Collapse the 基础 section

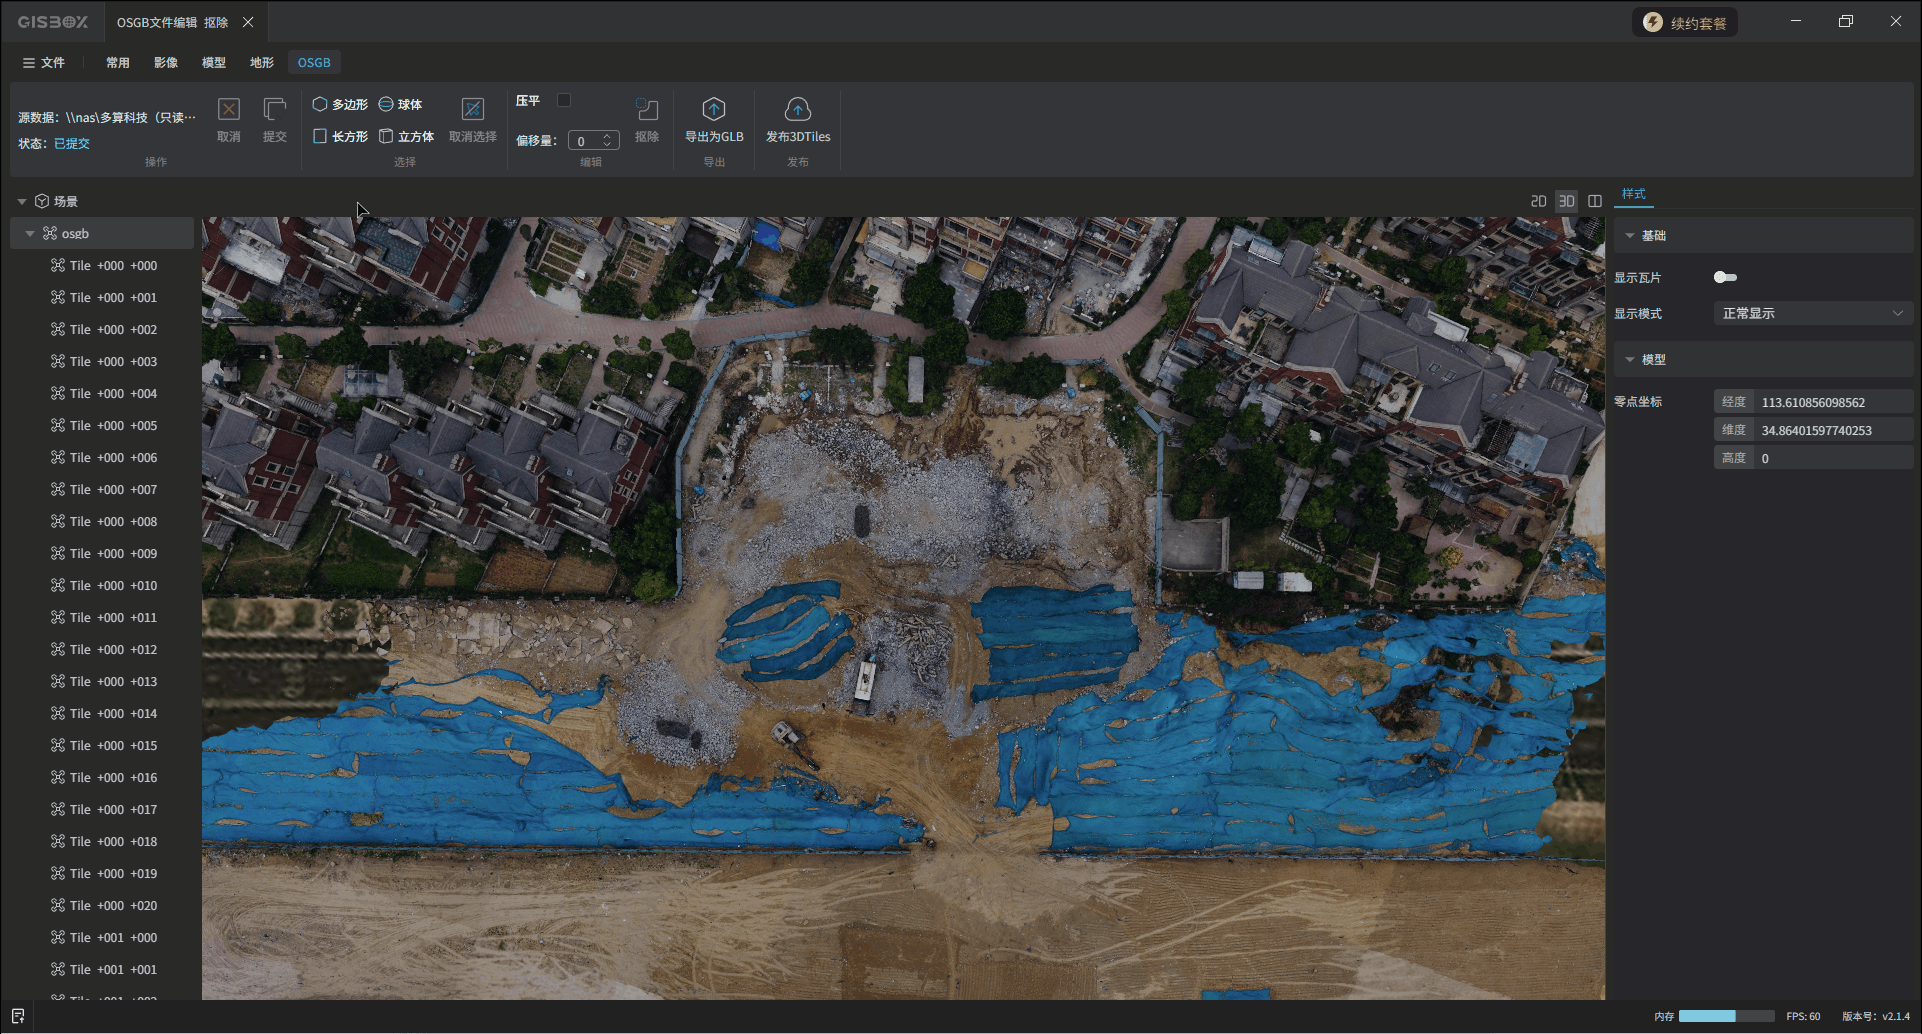pos(1630,236)
